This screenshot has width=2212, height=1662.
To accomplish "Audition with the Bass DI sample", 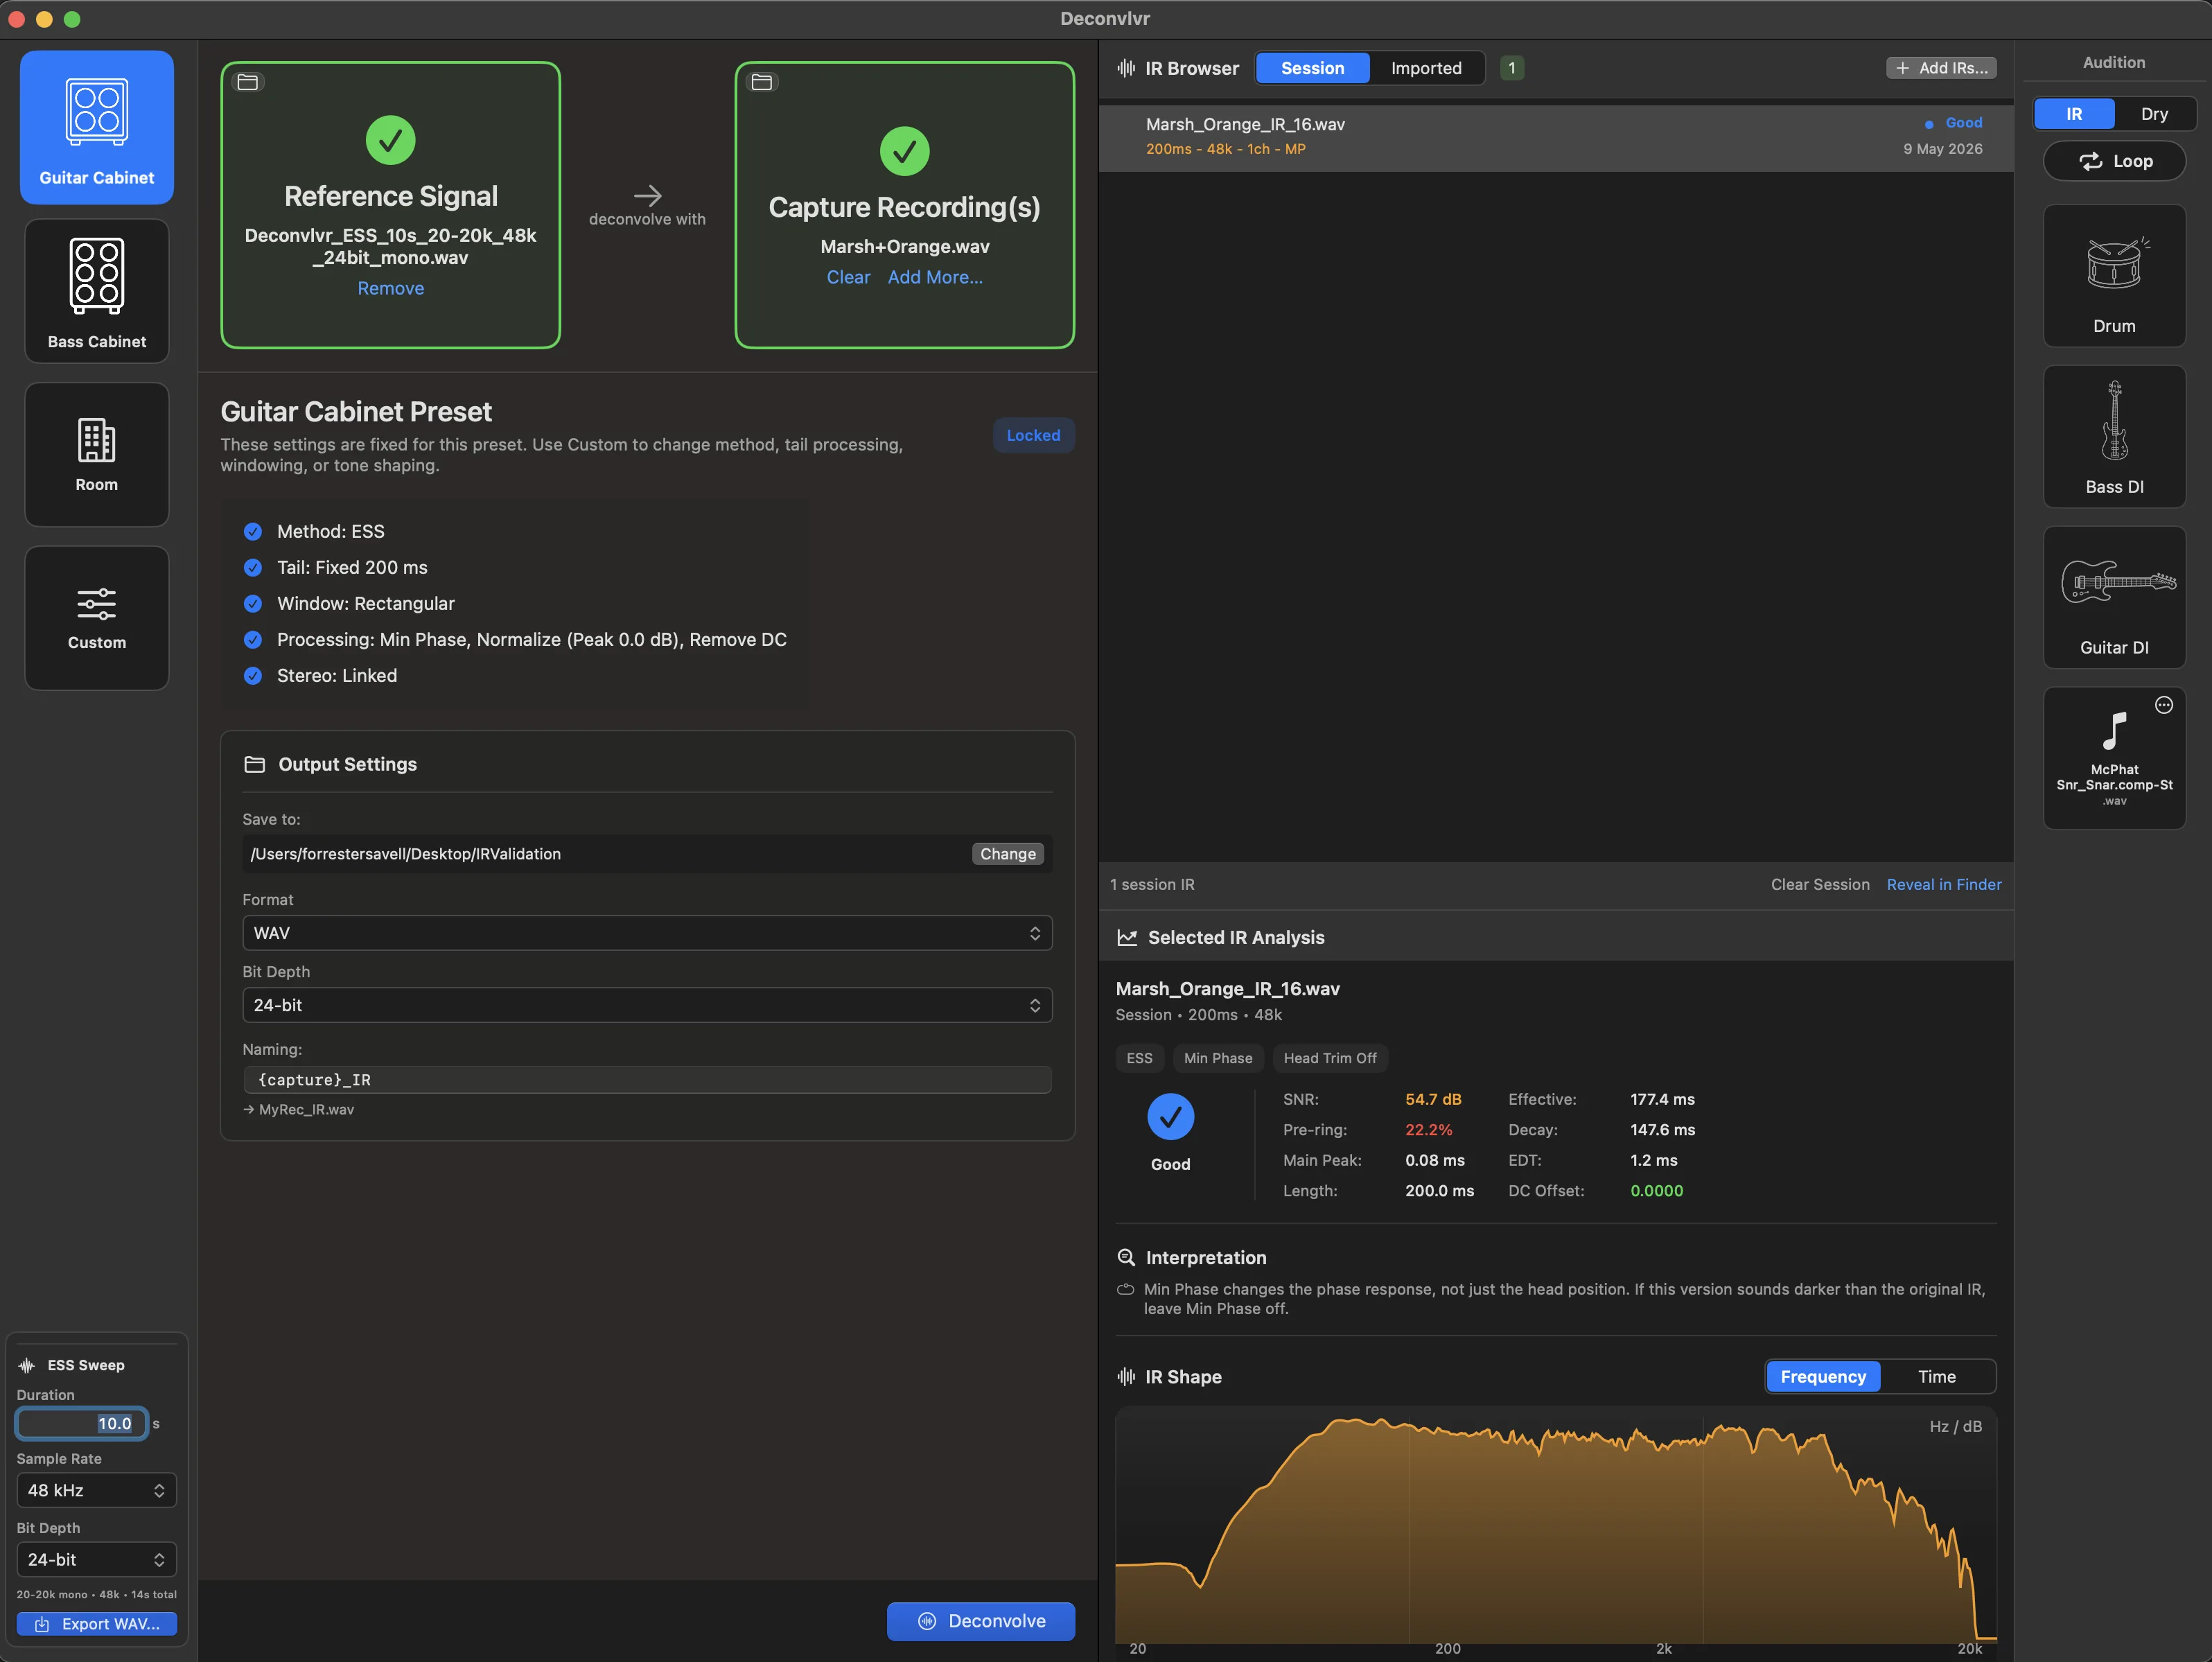I will 2114,437.
